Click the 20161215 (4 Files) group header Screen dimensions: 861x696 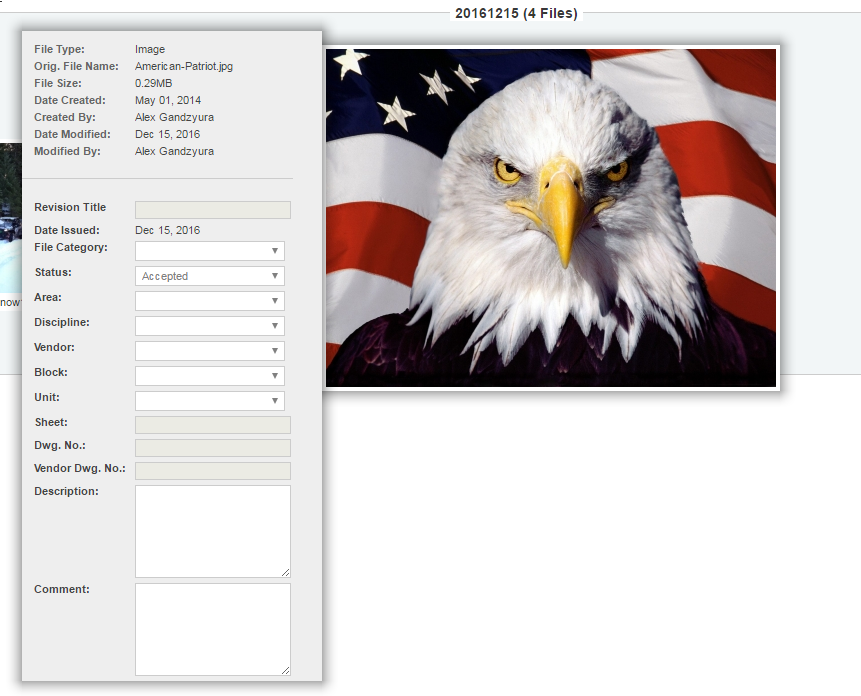pyautogui.click(x=516, y=13)
